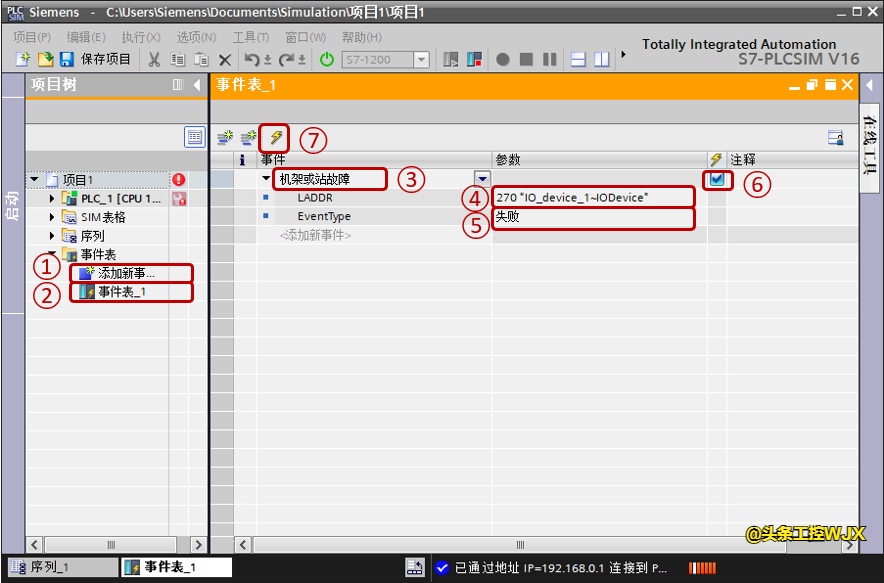Click the stop square icon

point(526,60)
